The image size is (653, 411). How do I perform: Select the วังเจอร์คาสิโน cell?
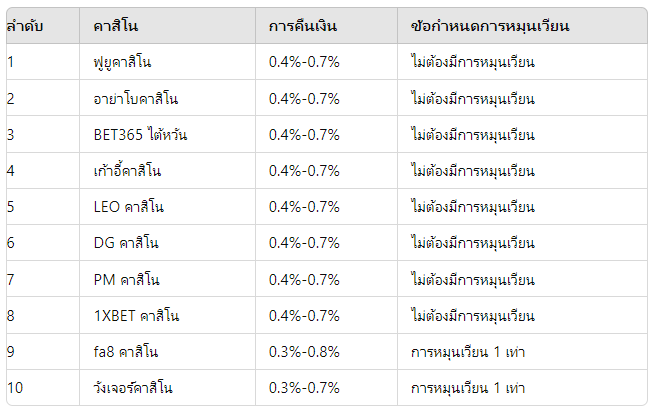[167, 388]
